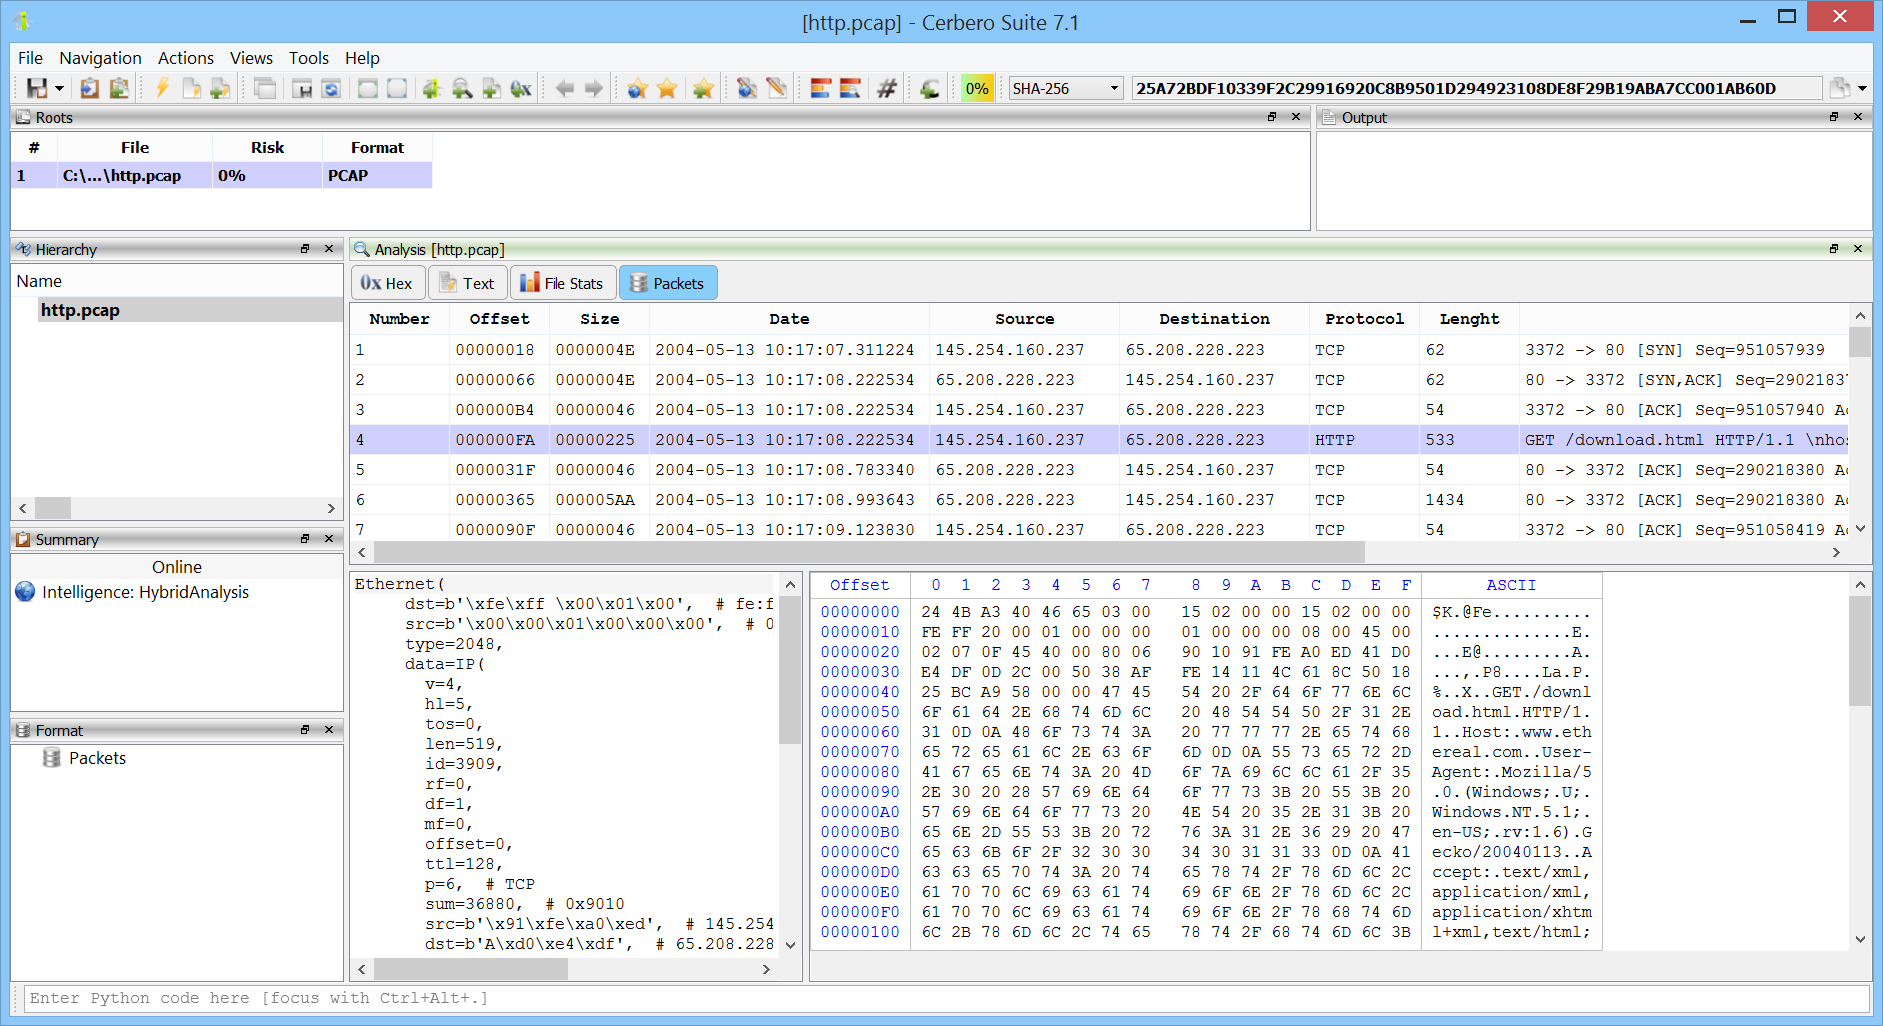Open the Tools menu
1883x1026 pixels.
pos(309,58)
